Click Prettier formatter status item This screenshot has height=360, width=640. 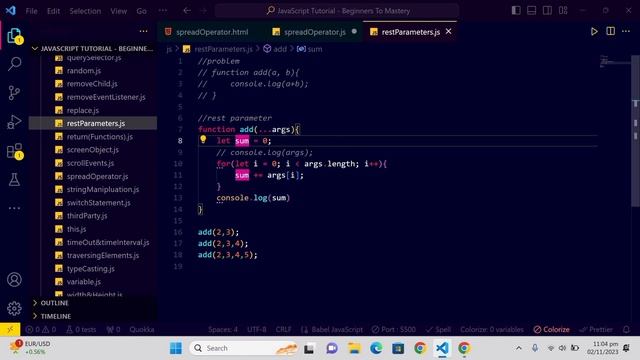[x=596, y=329]
